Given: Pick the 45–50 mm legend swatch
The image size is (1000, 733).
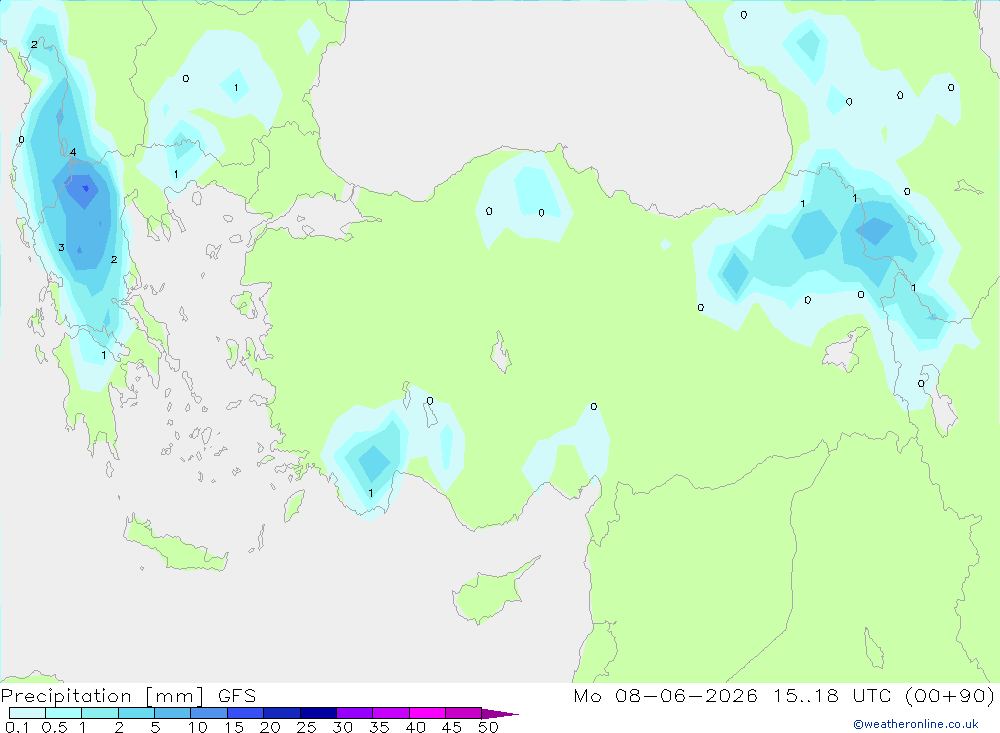Looking at the screenshot, I should point(464,713).
